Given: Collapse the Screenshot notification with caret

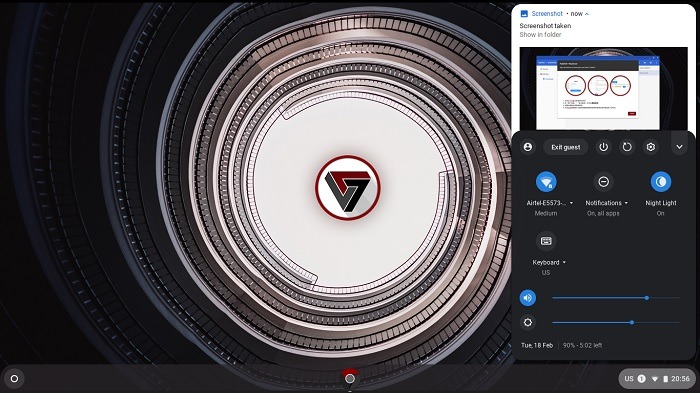Looking at the screenshot, I should (587, 14).
